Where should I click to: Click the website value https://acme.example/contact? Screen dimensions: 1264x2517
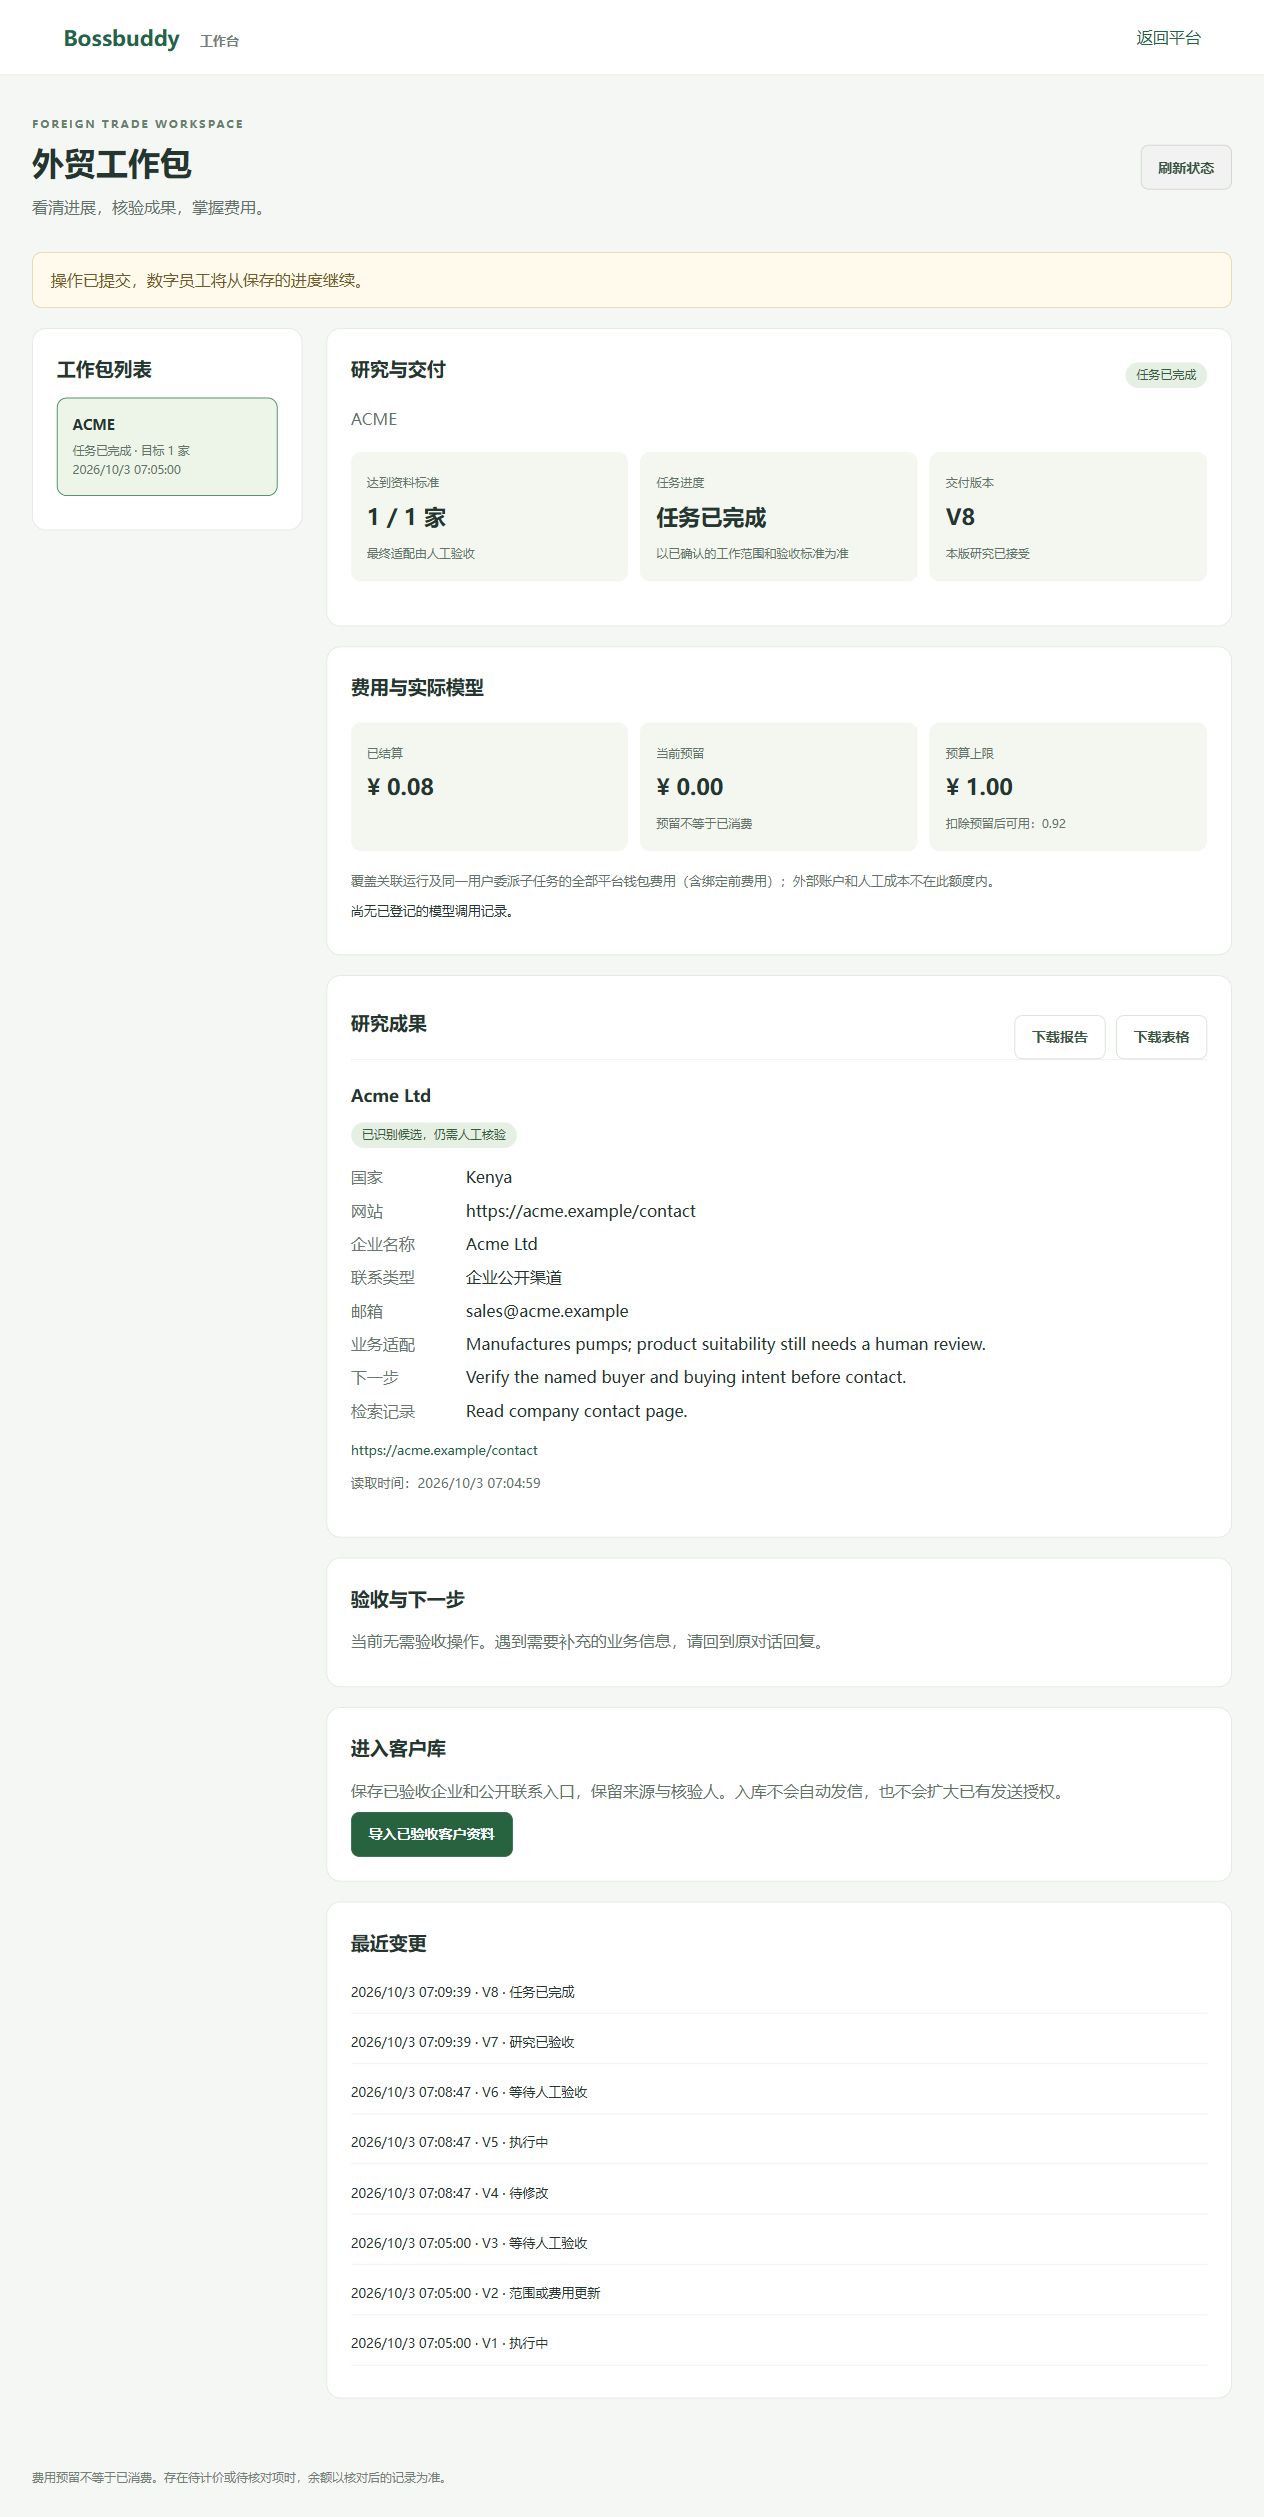pyautogui.click(x=581, y=1211)
